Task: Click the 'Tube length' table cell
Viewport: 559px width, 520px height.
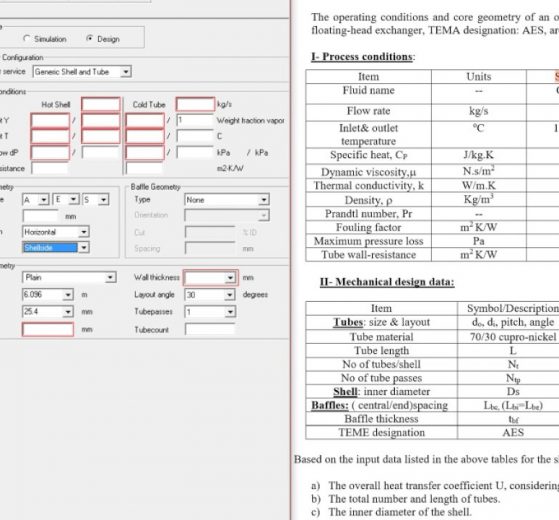Action: (x=381, y=351)
